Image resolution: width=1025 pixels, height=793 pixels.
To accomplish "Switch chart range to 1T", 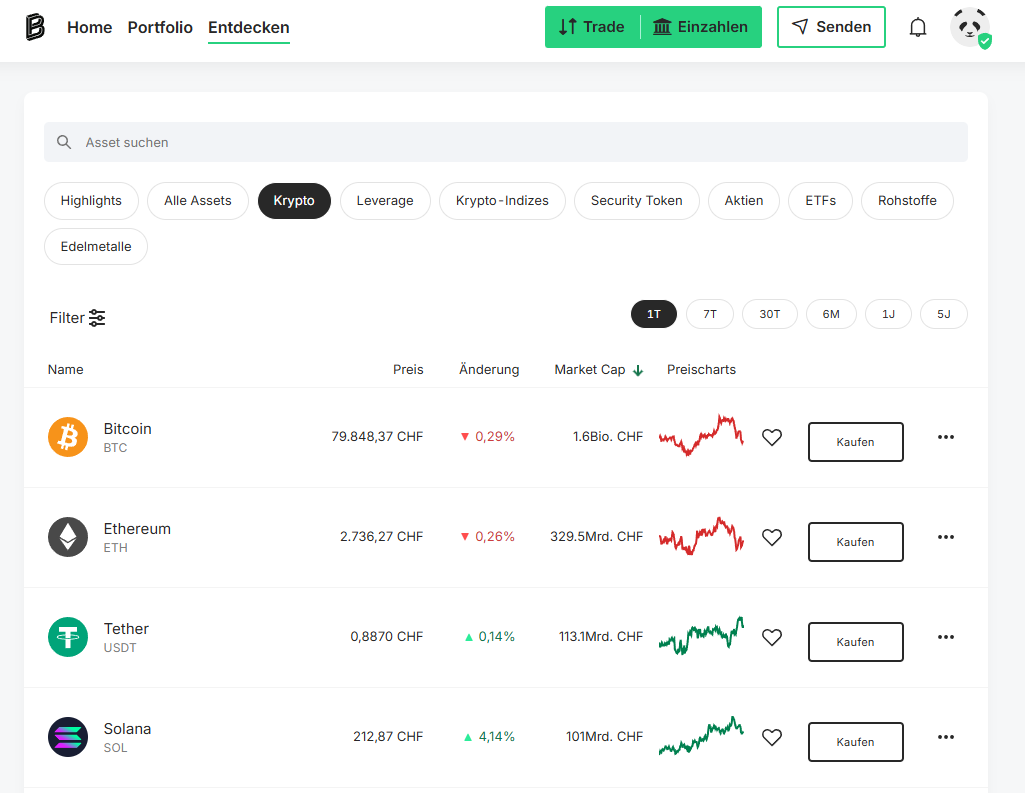I will pos(654,314).
